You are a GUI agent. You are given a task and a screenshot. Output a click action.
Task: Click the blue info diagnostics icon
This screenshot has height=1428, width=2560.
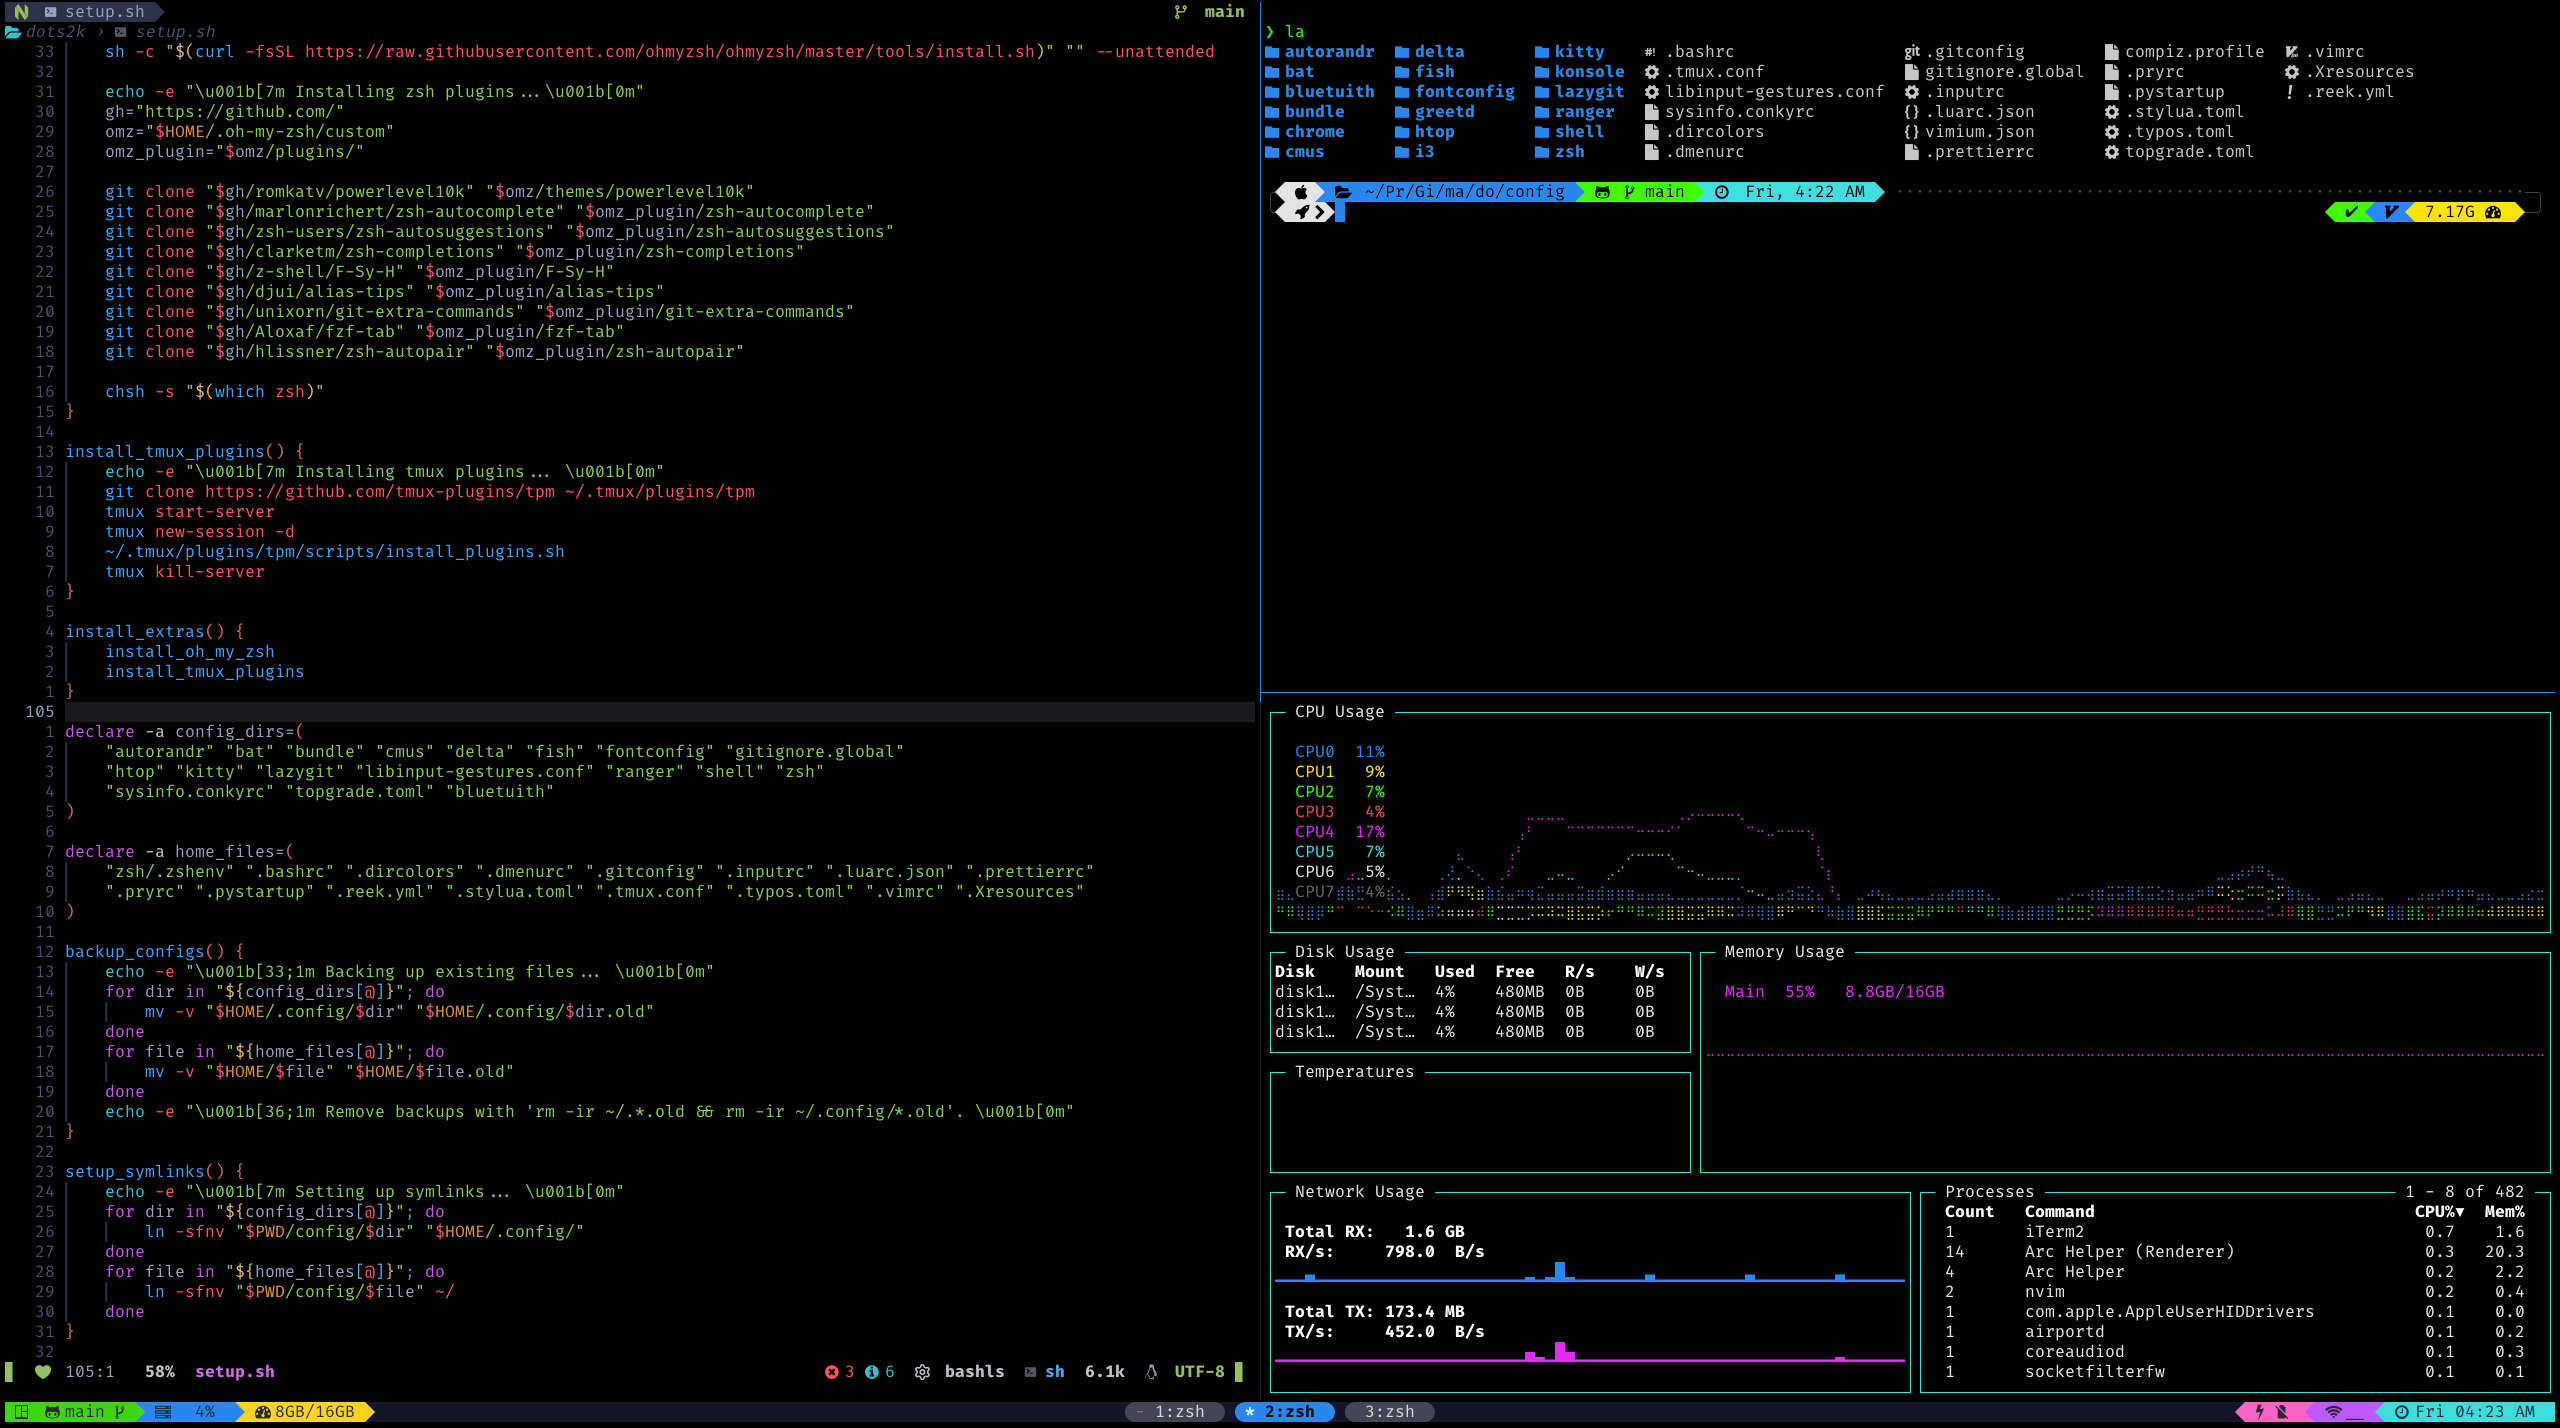point(871,1372)
